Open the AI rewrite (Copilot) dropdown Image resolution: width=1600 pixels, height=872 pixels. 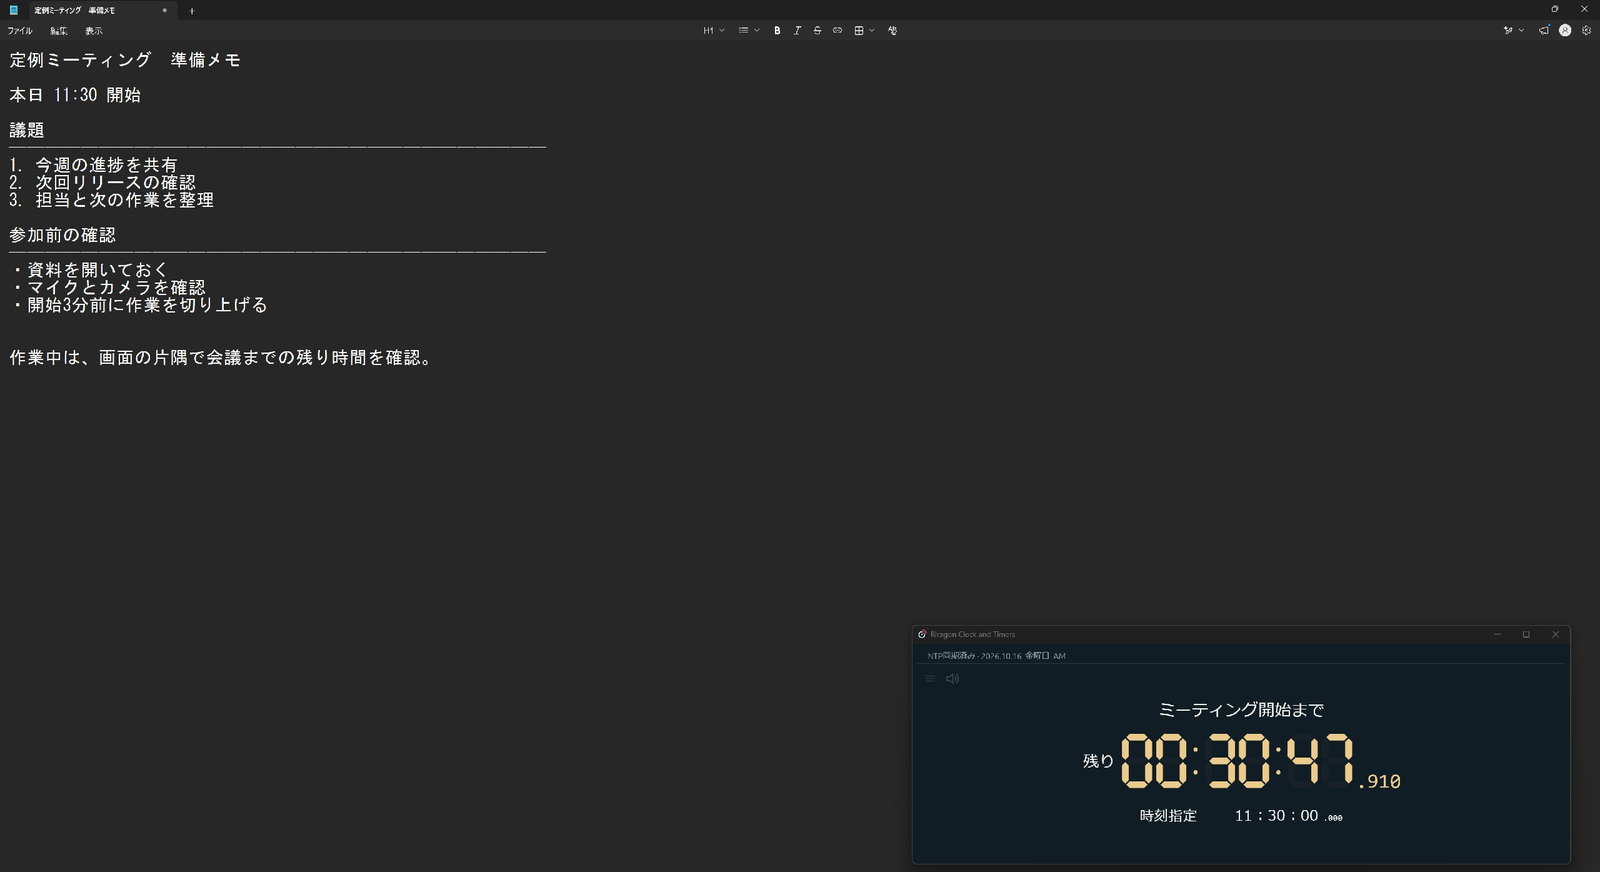point(1513,31)
